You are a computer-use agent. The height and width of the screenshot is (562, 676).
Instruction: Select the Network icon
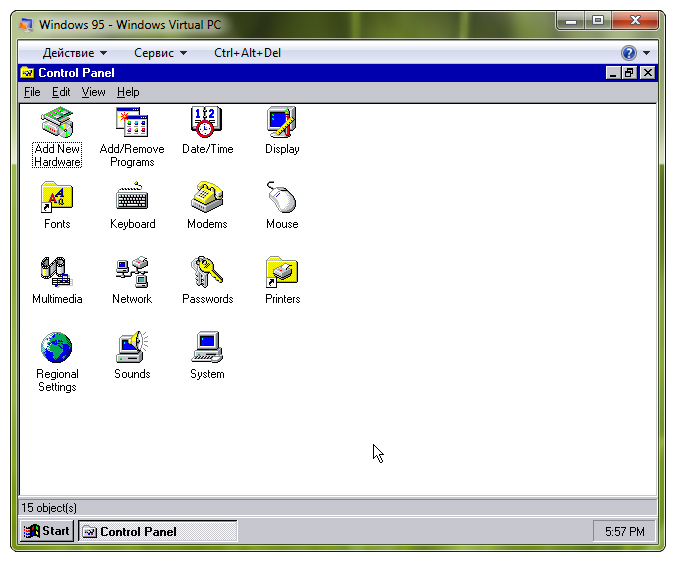click(132, 272)
